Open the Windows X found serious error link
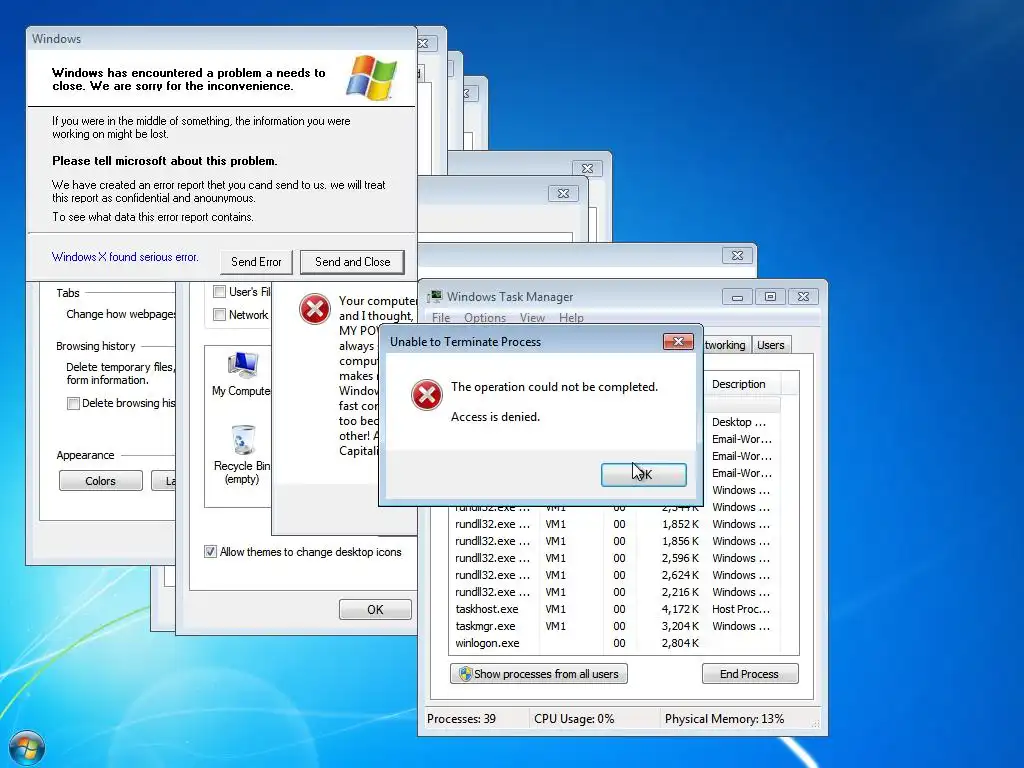 click(125, 257)
